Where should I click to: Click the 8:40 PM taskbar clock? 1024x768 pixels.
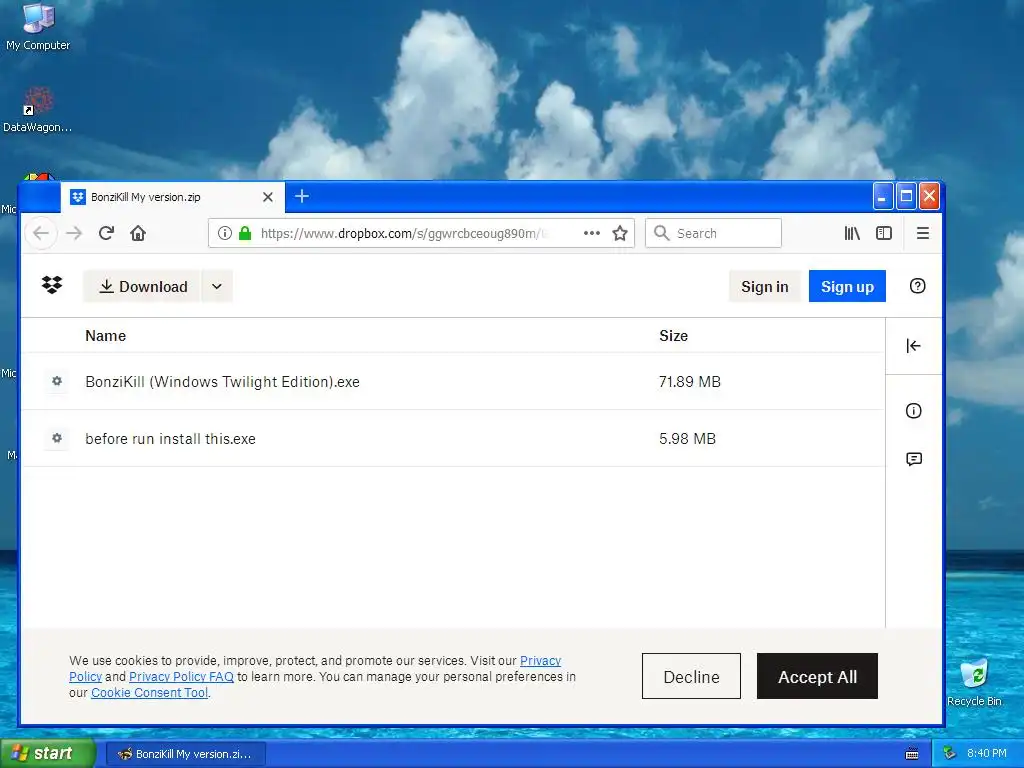pyautogui.click(x=986, y=753)
